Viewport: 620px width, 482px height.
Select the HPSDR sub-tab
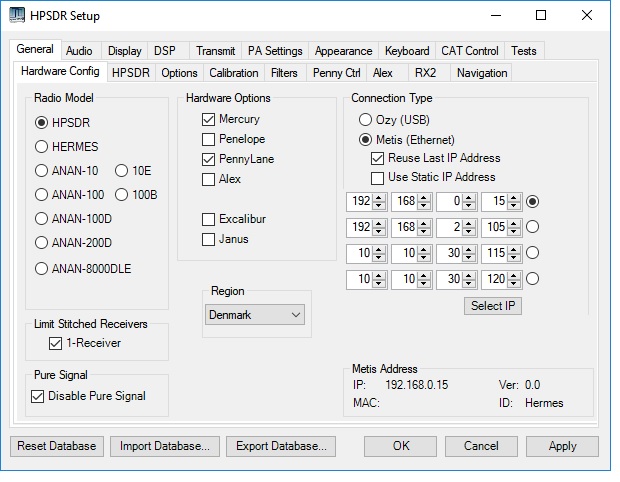tap(130, 73)
